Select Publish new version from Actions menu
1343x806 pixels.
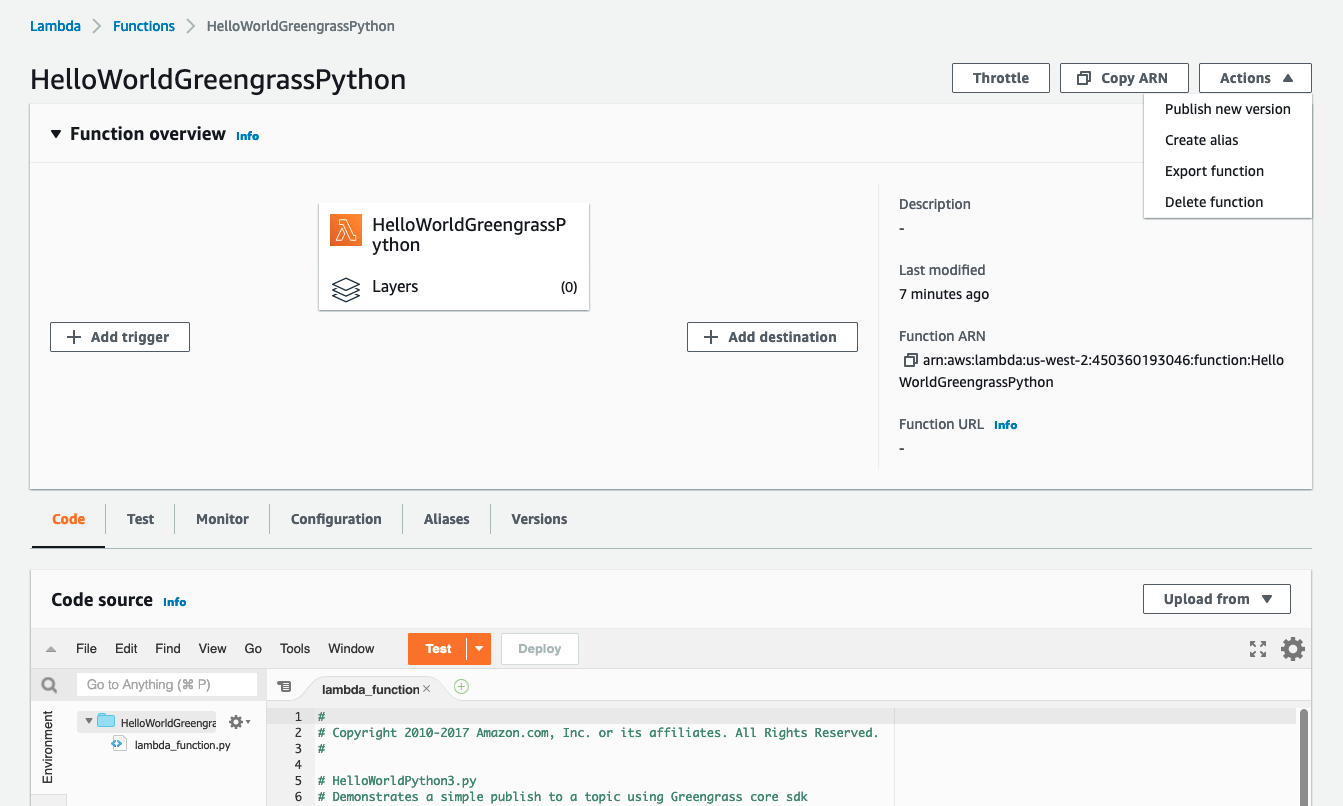pos(1227,109)
